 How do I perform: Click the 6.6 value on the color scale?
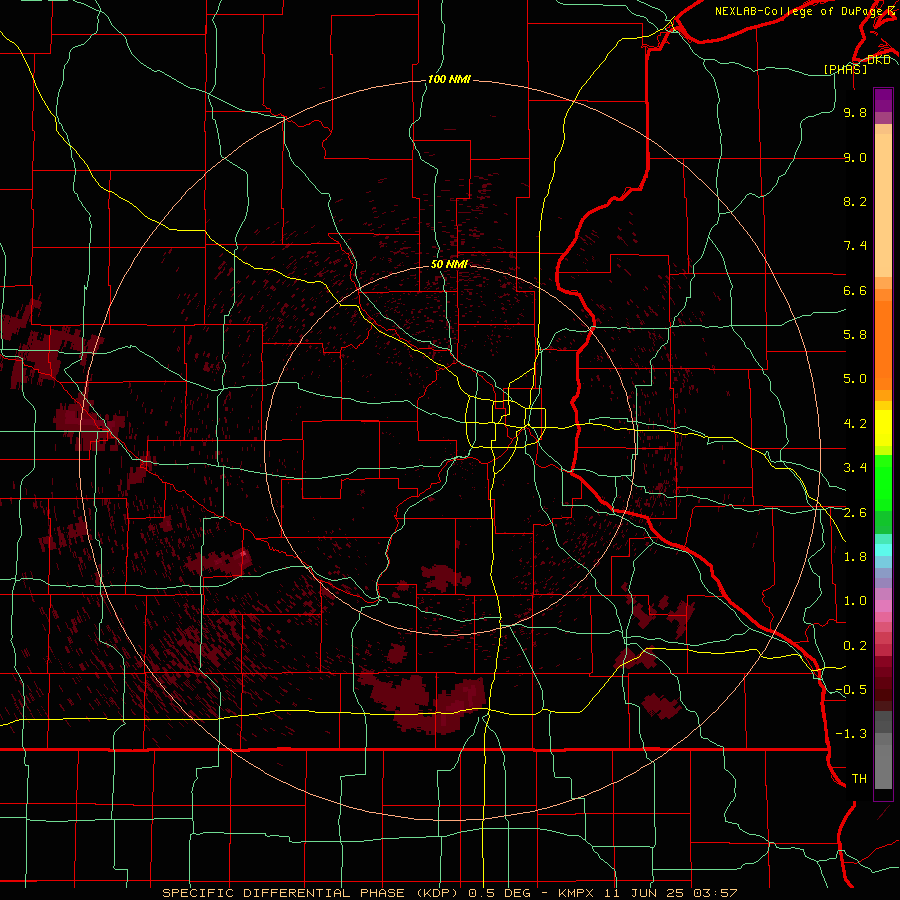pyautogui.click(x=855, y=290)
